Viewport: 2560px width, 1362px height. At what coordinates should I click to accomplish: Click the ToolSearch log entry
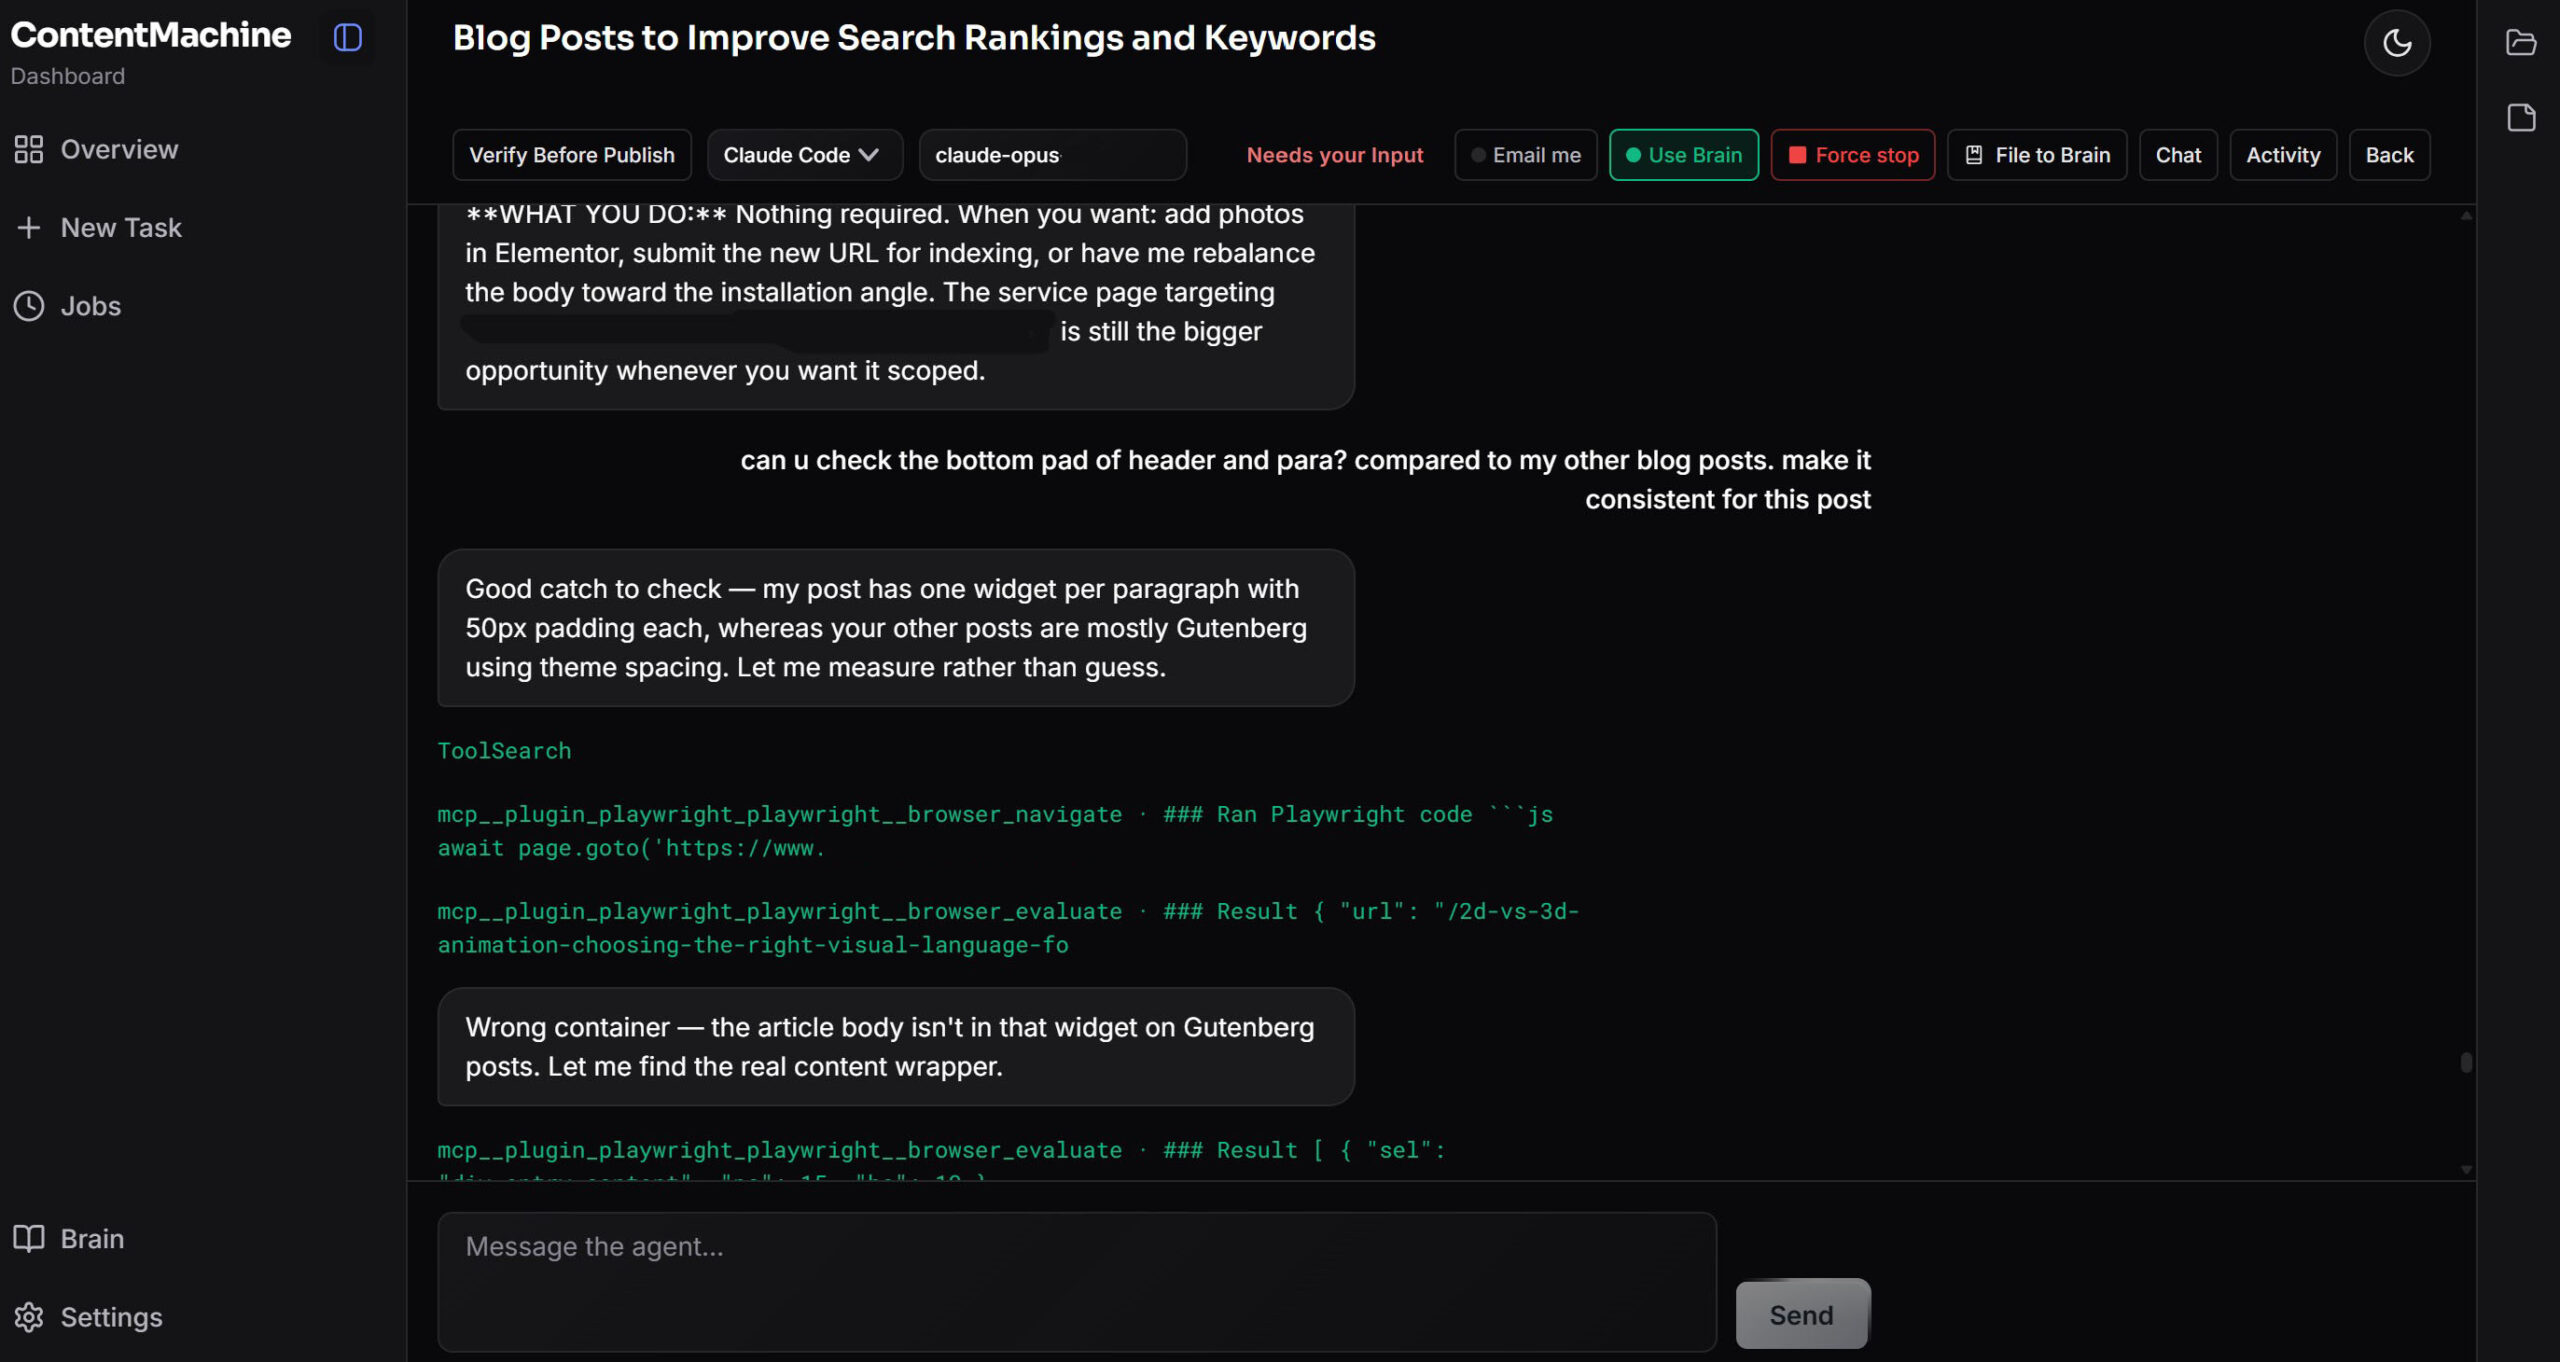(x=504, y=751)
